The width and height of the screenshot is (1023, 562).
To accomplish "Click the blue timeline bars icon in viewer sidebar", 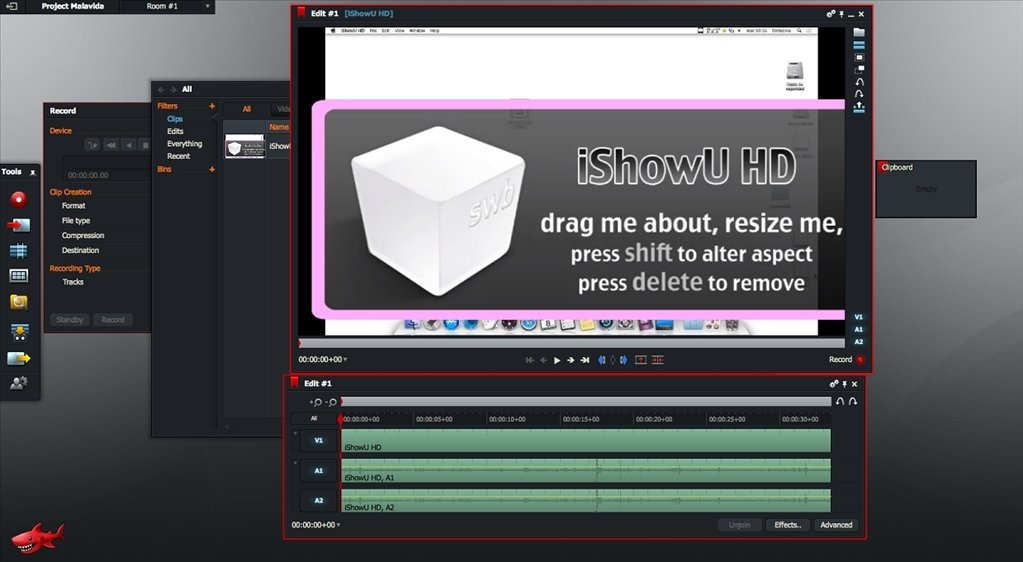I will tap(859, 45).
